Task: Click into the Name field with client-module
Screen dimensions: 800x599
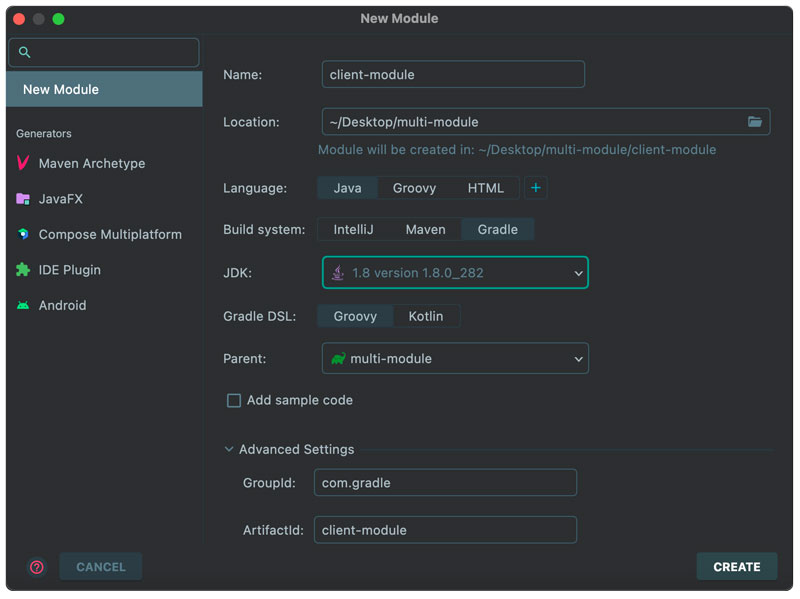Action: tap(453, 74)
